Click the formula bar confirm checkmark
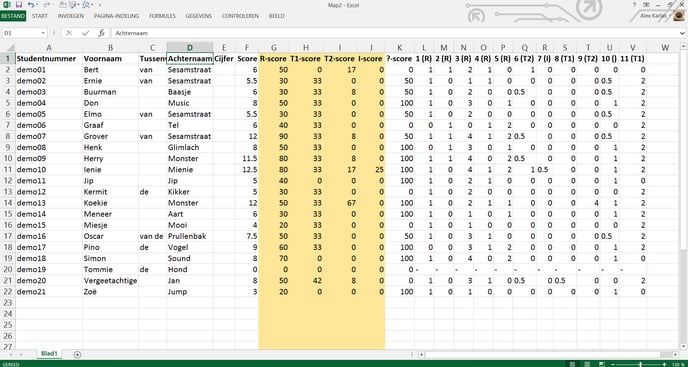688x367 pixels. pos(86,33)
